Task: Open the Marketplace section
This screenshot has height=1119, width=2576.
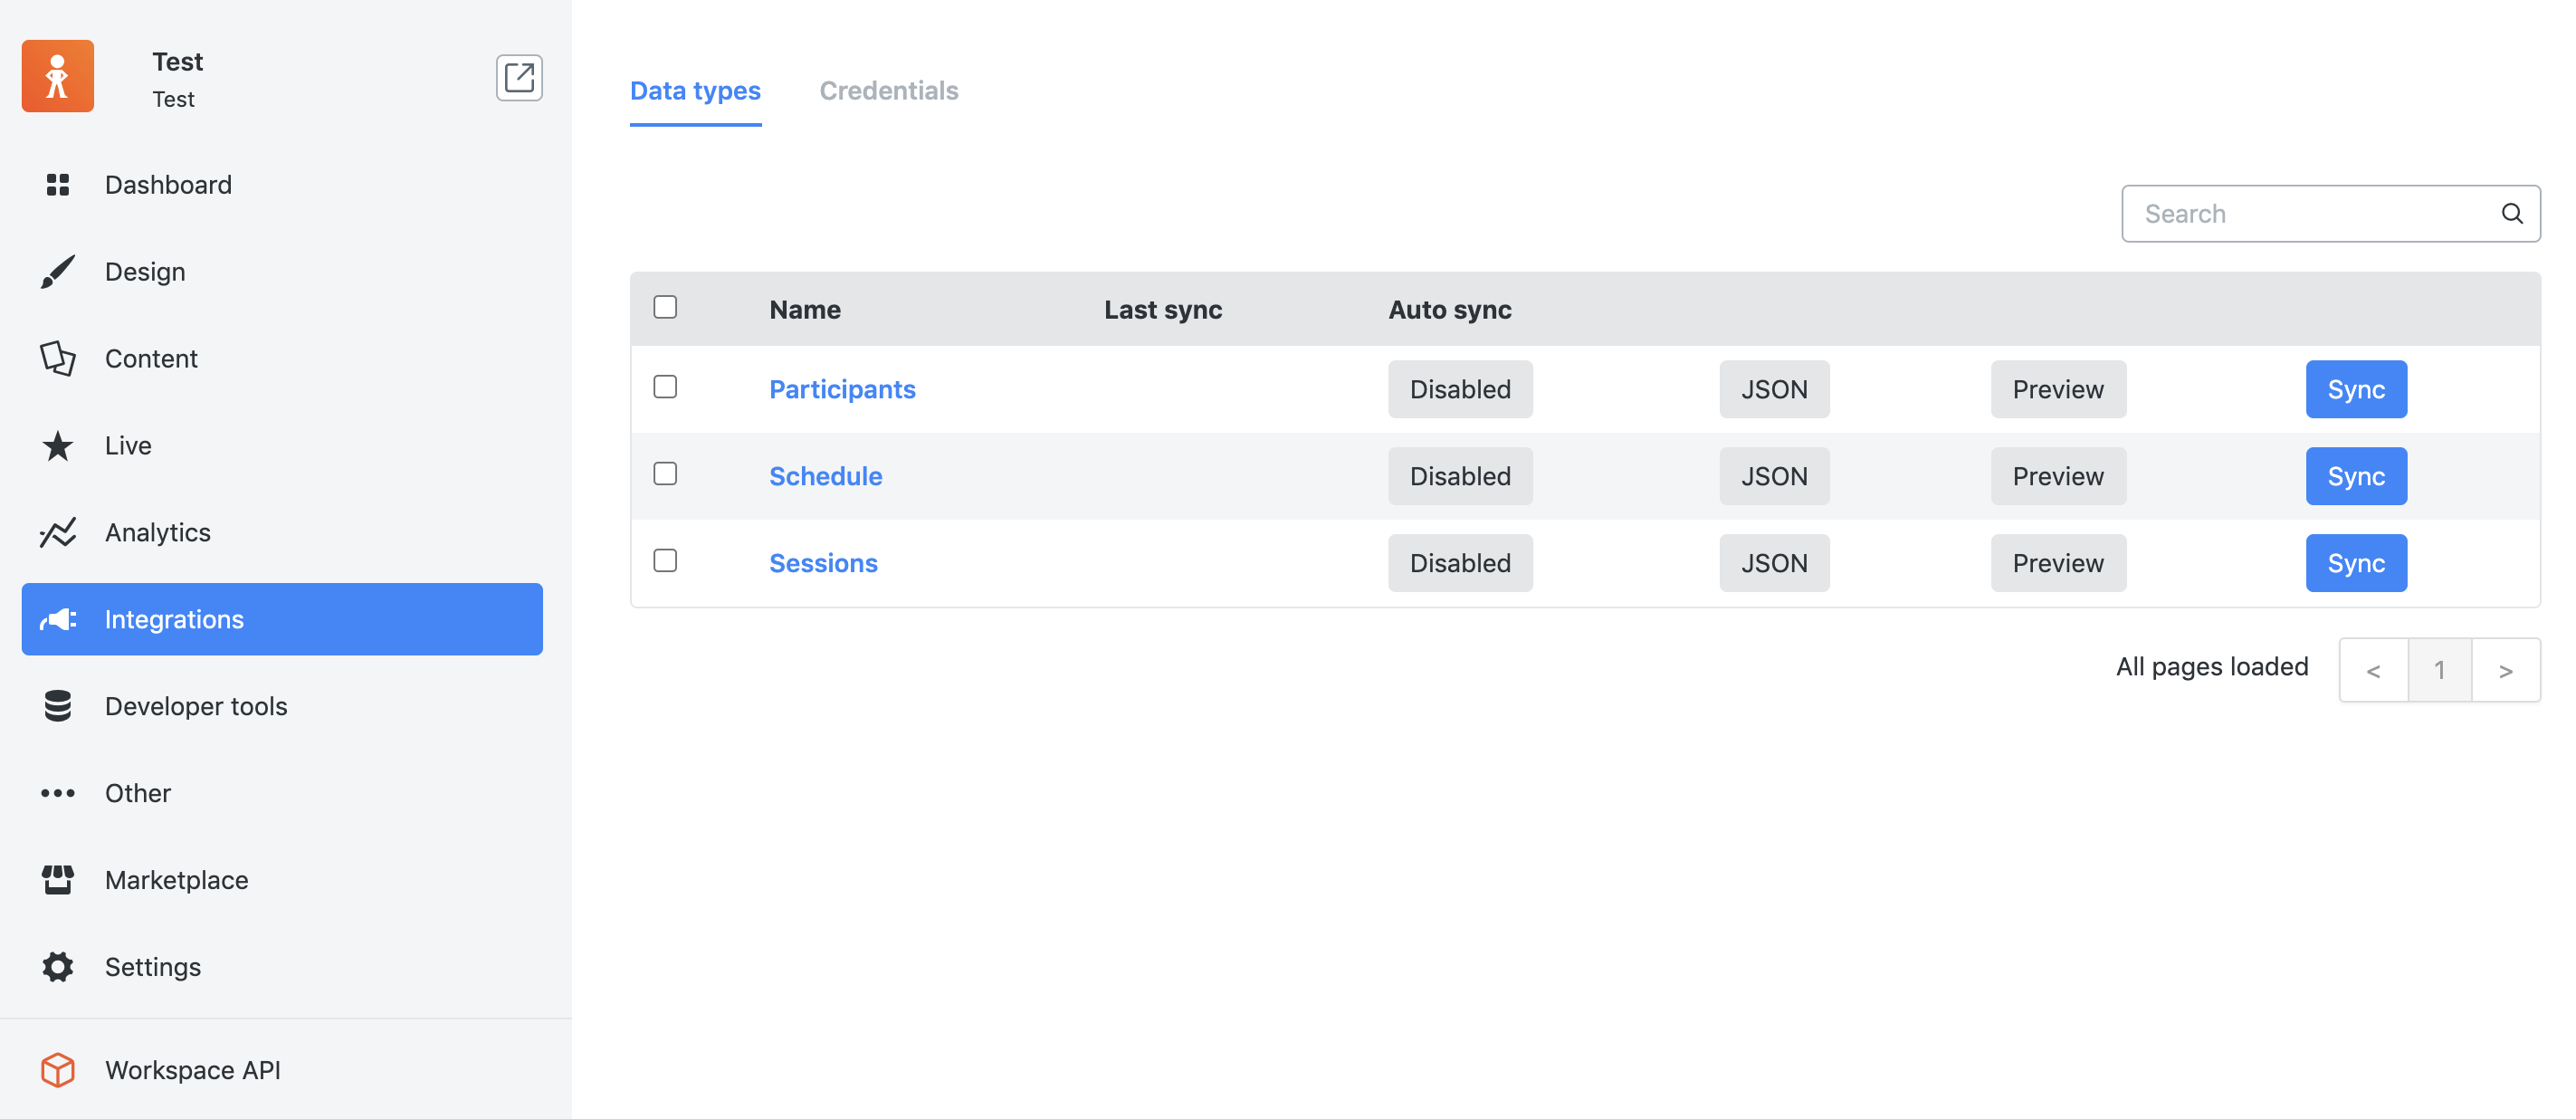Action: (176, 880)
